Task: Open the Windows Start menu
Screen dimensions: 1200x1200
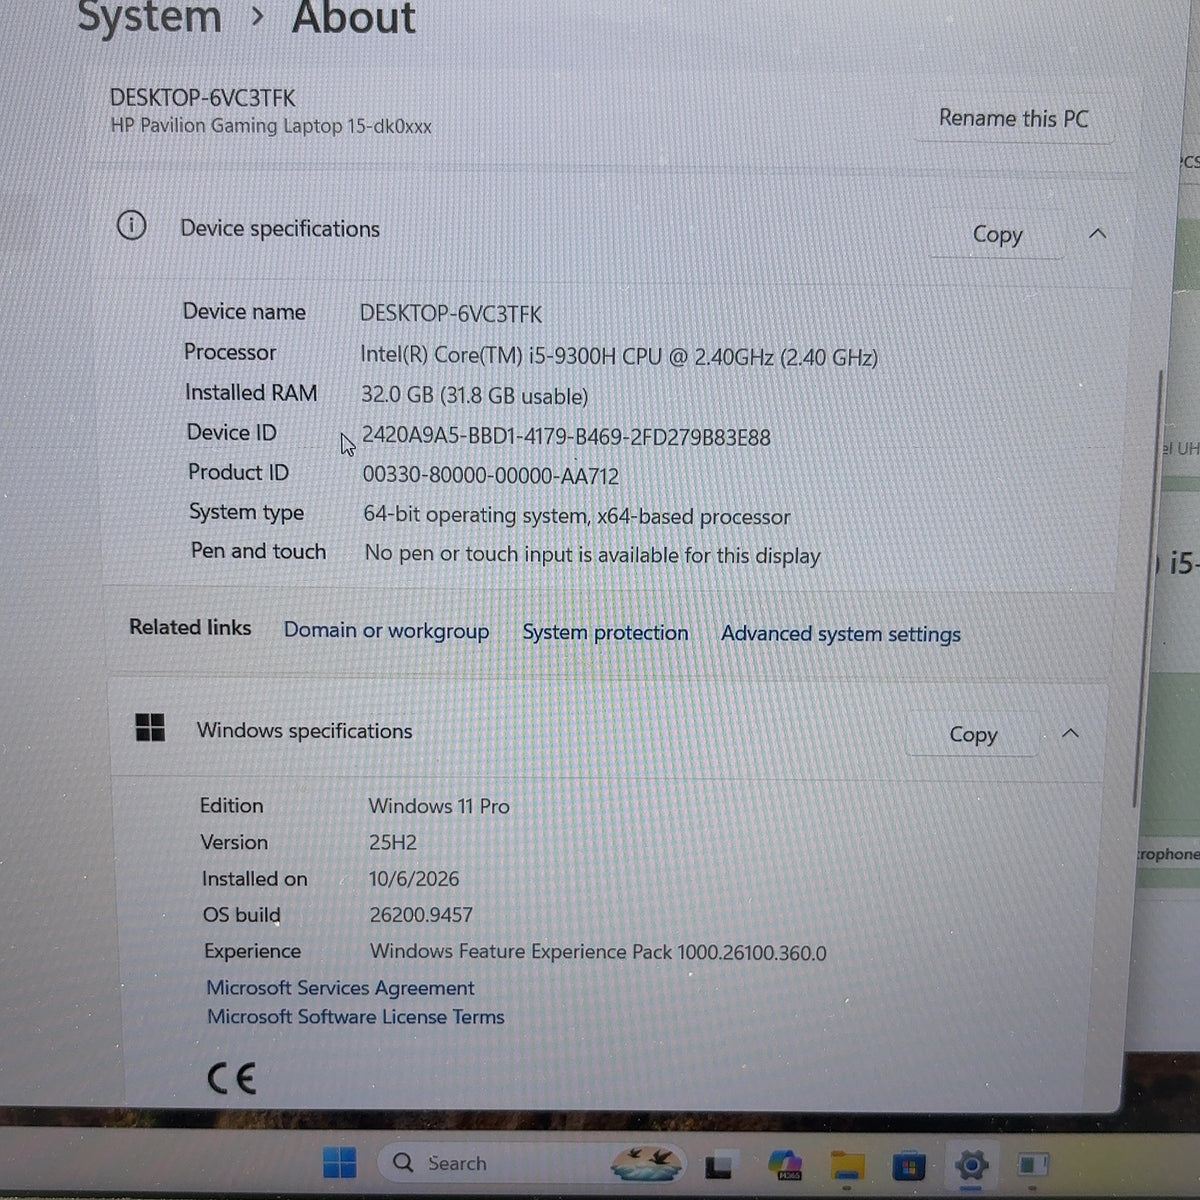Action: pyautogui.click(x=340, y=1163)
